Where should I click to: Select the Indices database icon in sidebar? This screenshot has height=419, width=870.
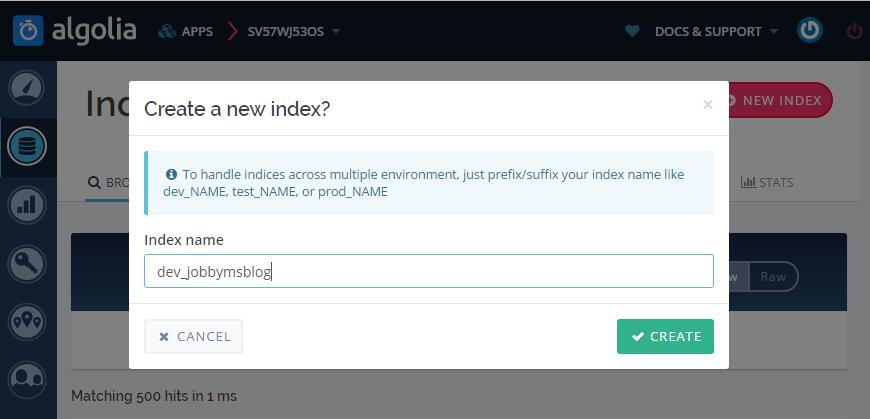pyautogui.click(x=26, y=147)
